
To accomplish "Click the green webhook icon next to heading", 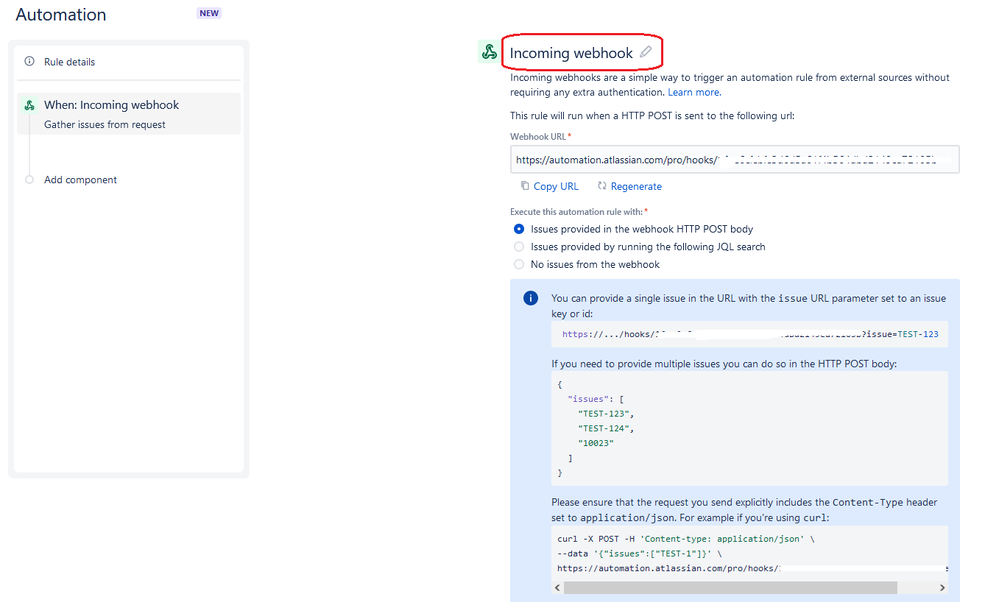I will pyautogui.click(x=489, y=52).
